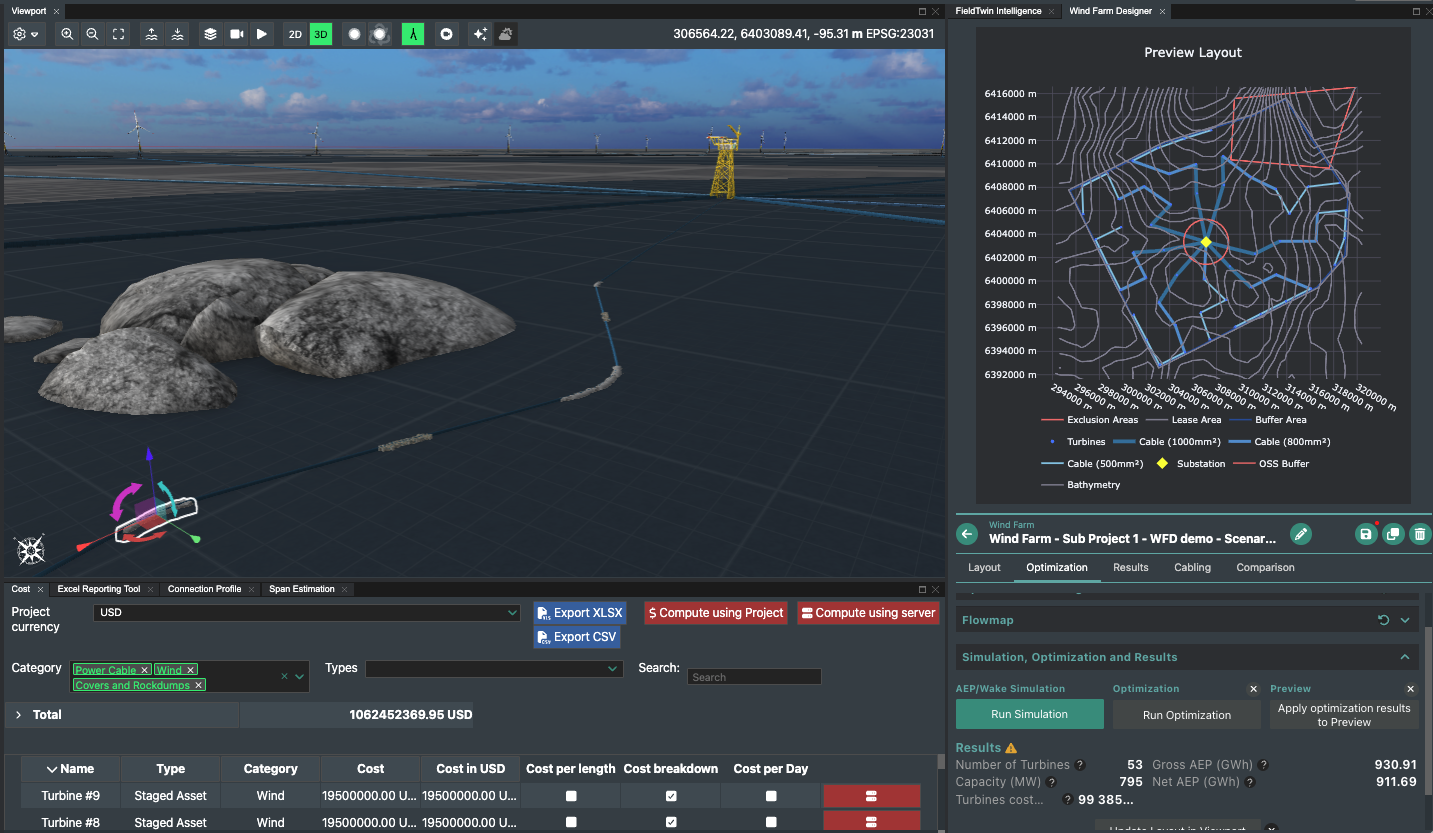Viewport: 1433px width, 833px height.
Task: Click the camera icon in viewport toolbar
Action: pos(236,34)
